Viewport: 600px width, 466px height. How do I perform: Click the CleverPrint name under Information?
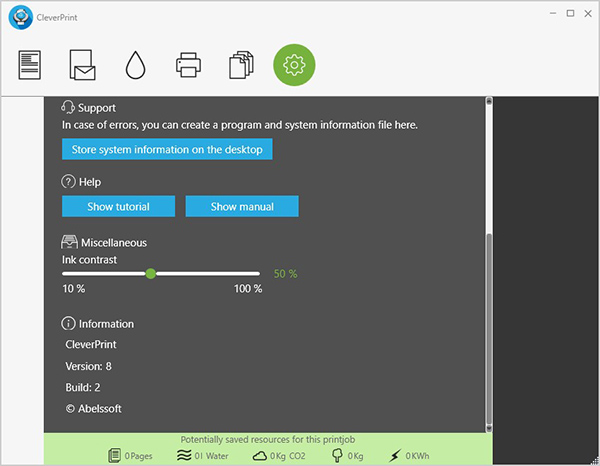point(91,344)
